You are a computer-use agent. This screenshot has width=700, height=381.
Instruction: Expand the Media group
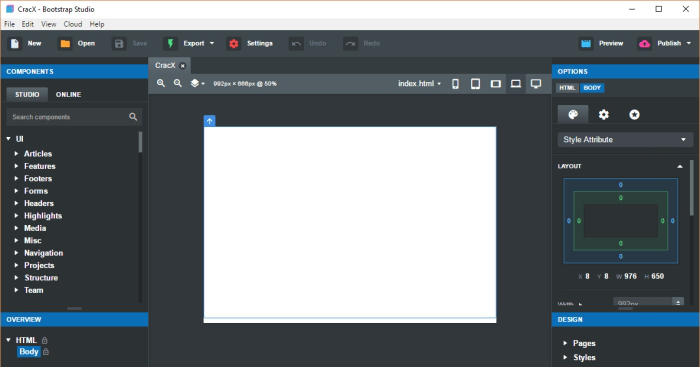pos(17,228)
